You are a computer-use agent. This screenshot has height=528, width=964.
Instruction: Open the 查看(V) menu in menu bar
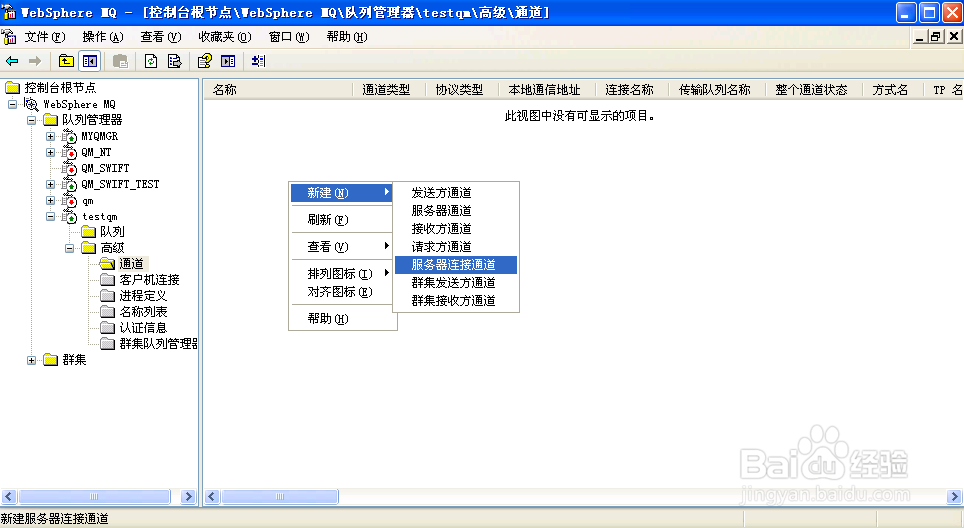(160, 37)
